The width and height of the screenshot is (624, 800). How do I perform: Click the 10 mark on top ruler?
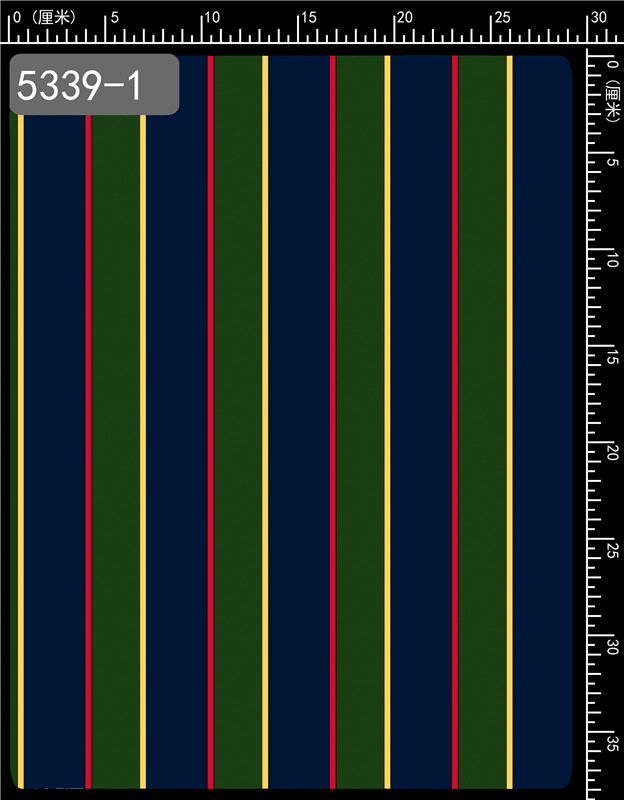coord(212,17)
